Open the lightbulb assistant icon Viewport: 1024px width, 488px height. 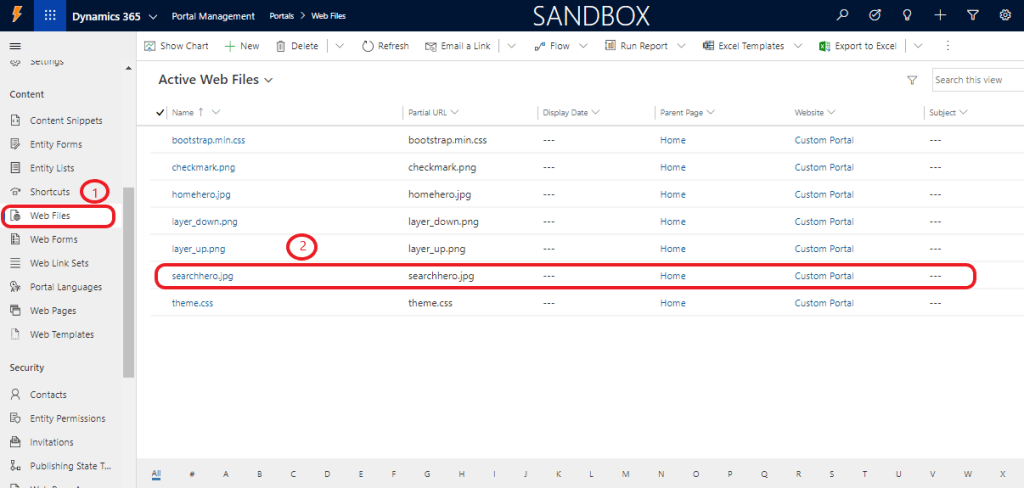pyautogui.click(x=908, y=16)
